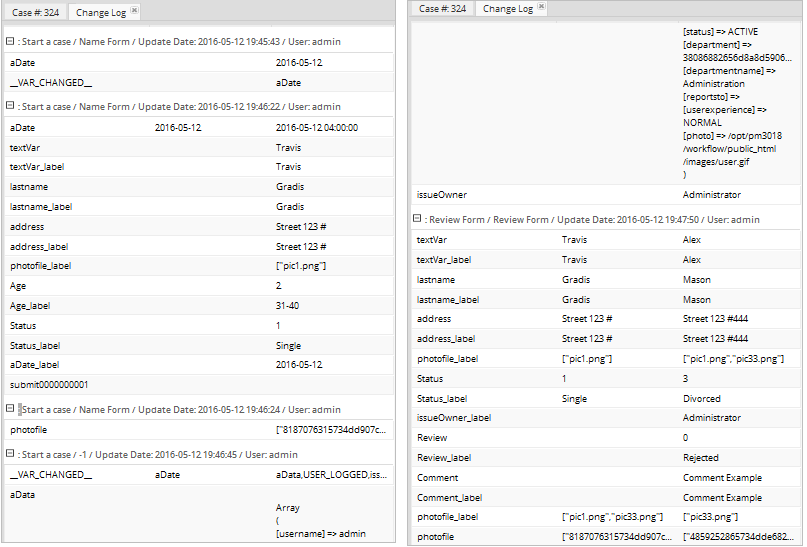
Task: Close the Change Log tab in right panel
Action: coord(542,8)
